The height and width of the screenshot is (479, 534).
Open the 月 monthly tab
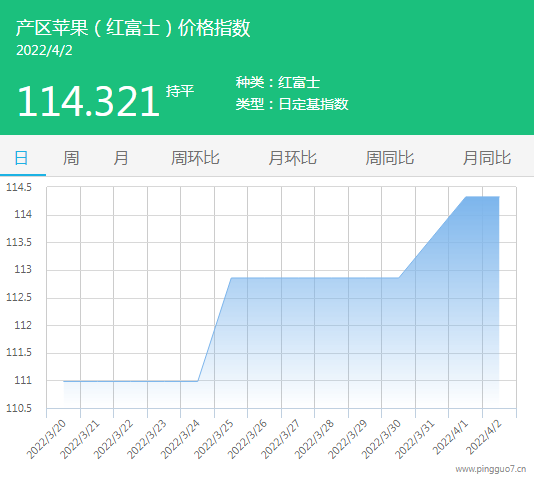[121, 158]
